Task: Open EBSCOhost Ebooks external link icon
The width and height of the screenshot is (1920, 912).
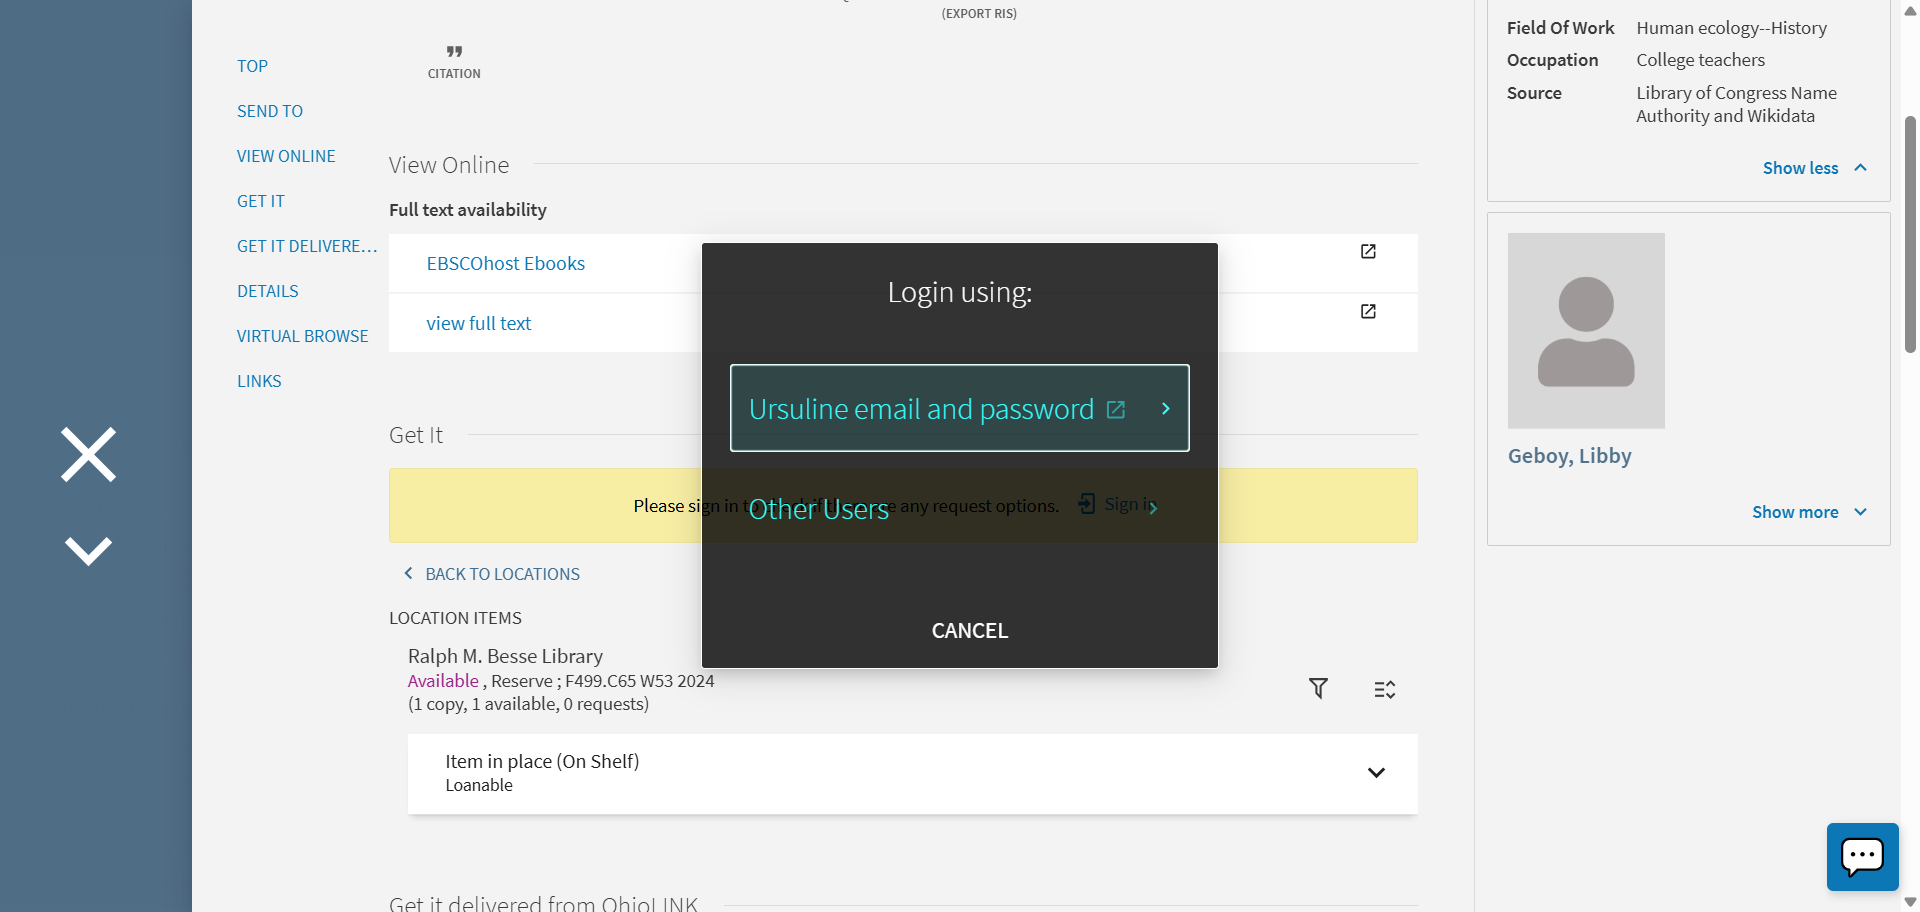Action: pos(1368,252)
